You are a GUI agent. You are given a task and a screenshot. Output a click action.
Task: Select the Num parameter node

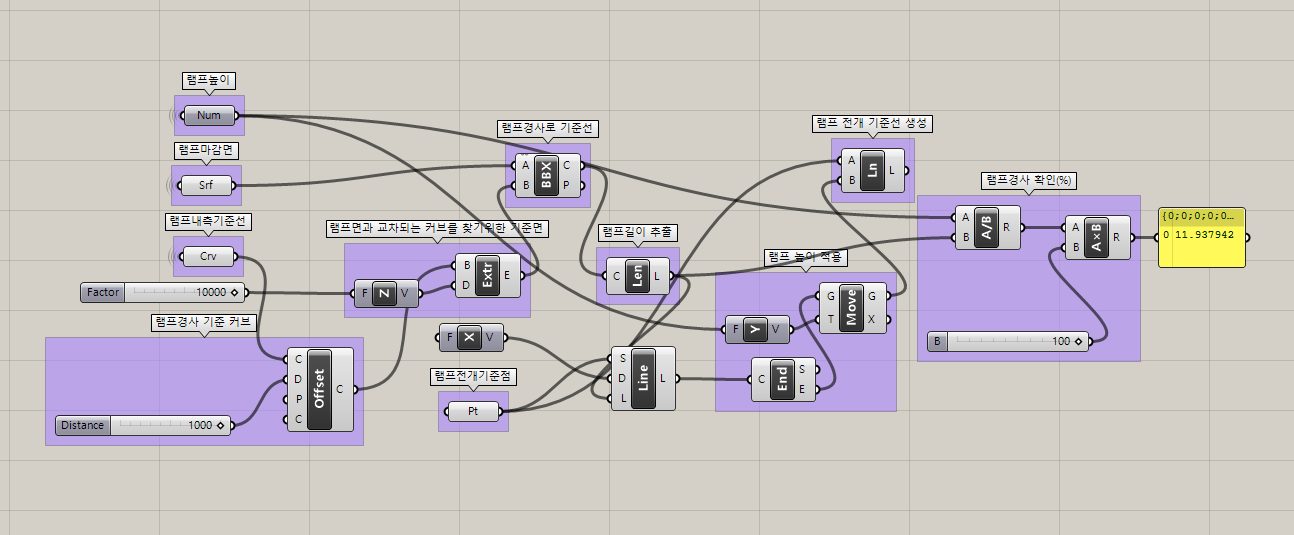pos(208,116)
